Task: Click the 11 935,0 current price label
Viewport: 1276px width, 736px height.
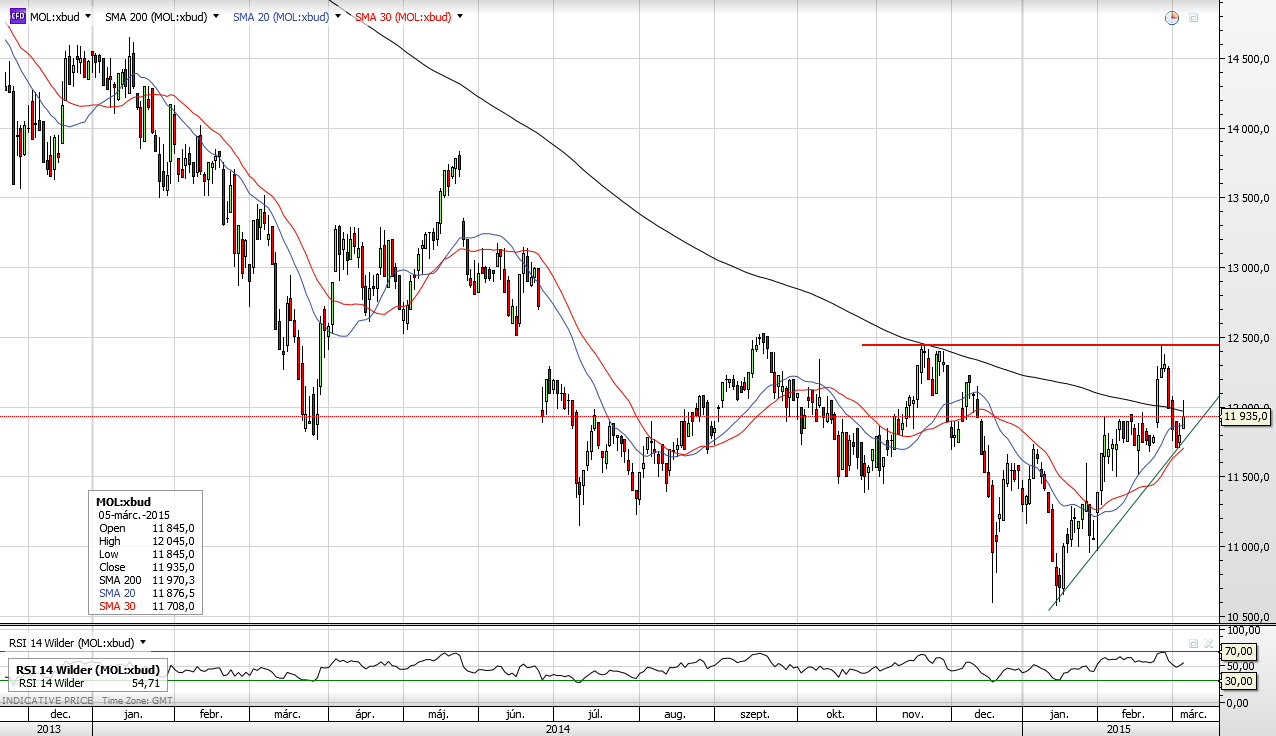Action: pyautogui.click(x=1246, y=416)
